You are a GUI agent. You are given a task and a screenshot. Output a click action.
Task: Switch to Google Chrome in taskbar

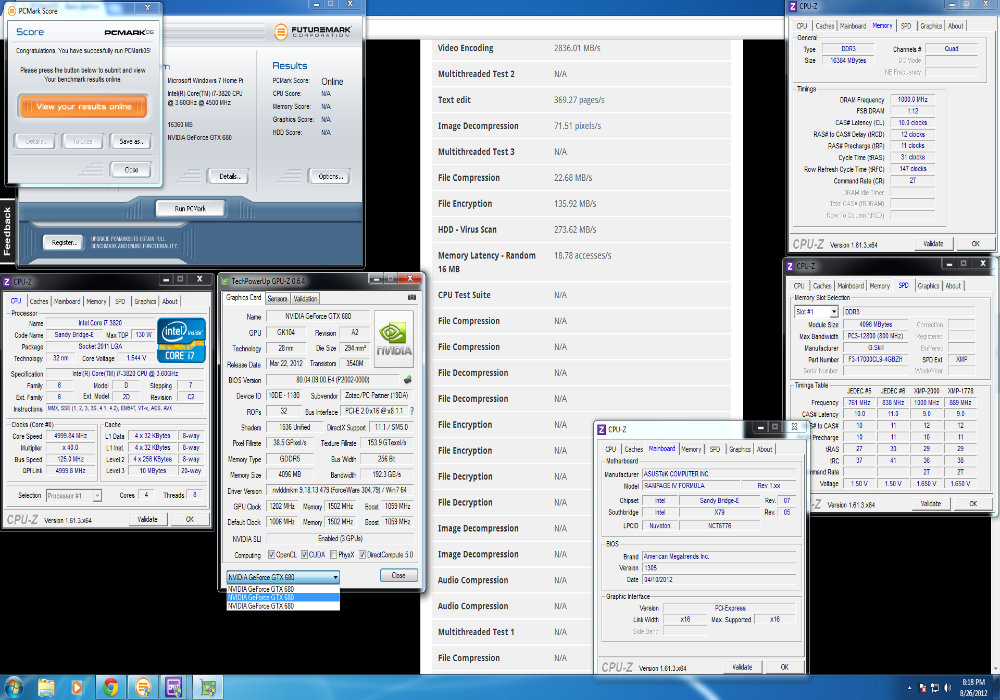click(x=110, y=687)
